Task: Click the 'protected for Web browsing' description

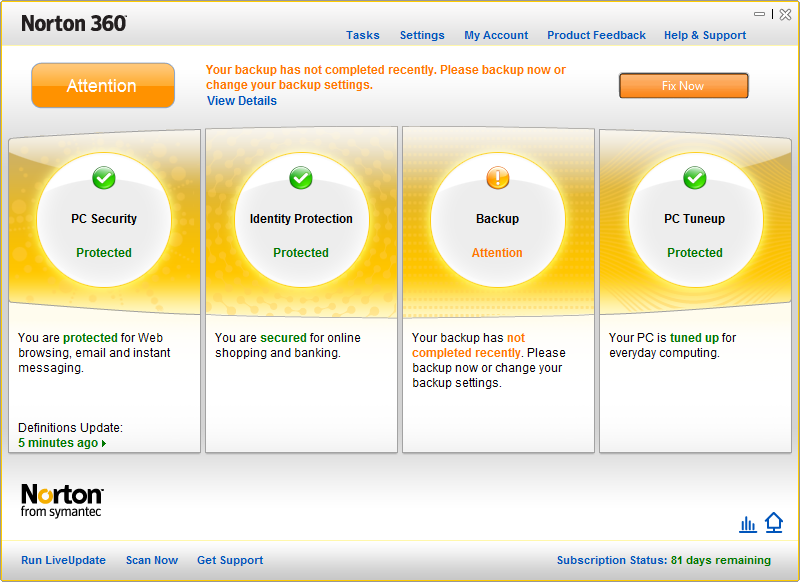Action: tap(94, 352)
